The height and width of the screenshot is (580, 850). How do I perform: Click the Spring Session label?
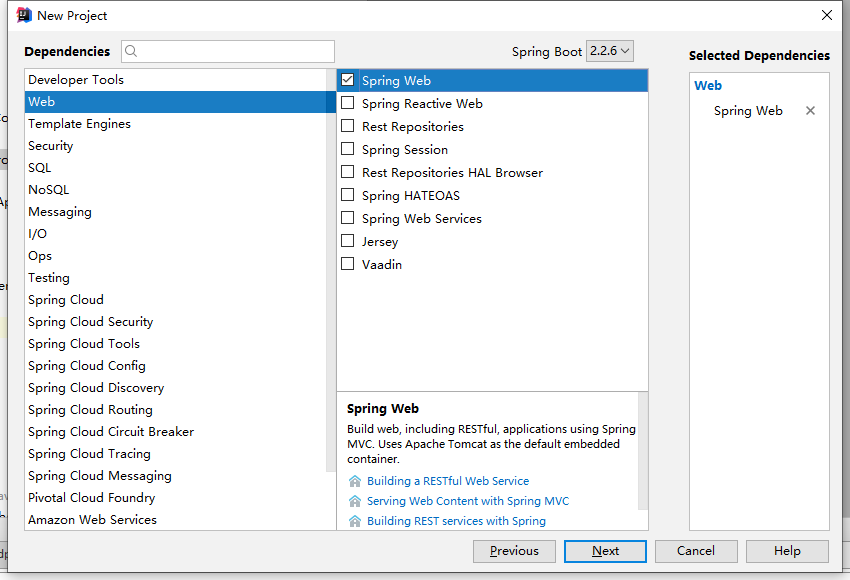pyautogui.click(x=405, y=150)
